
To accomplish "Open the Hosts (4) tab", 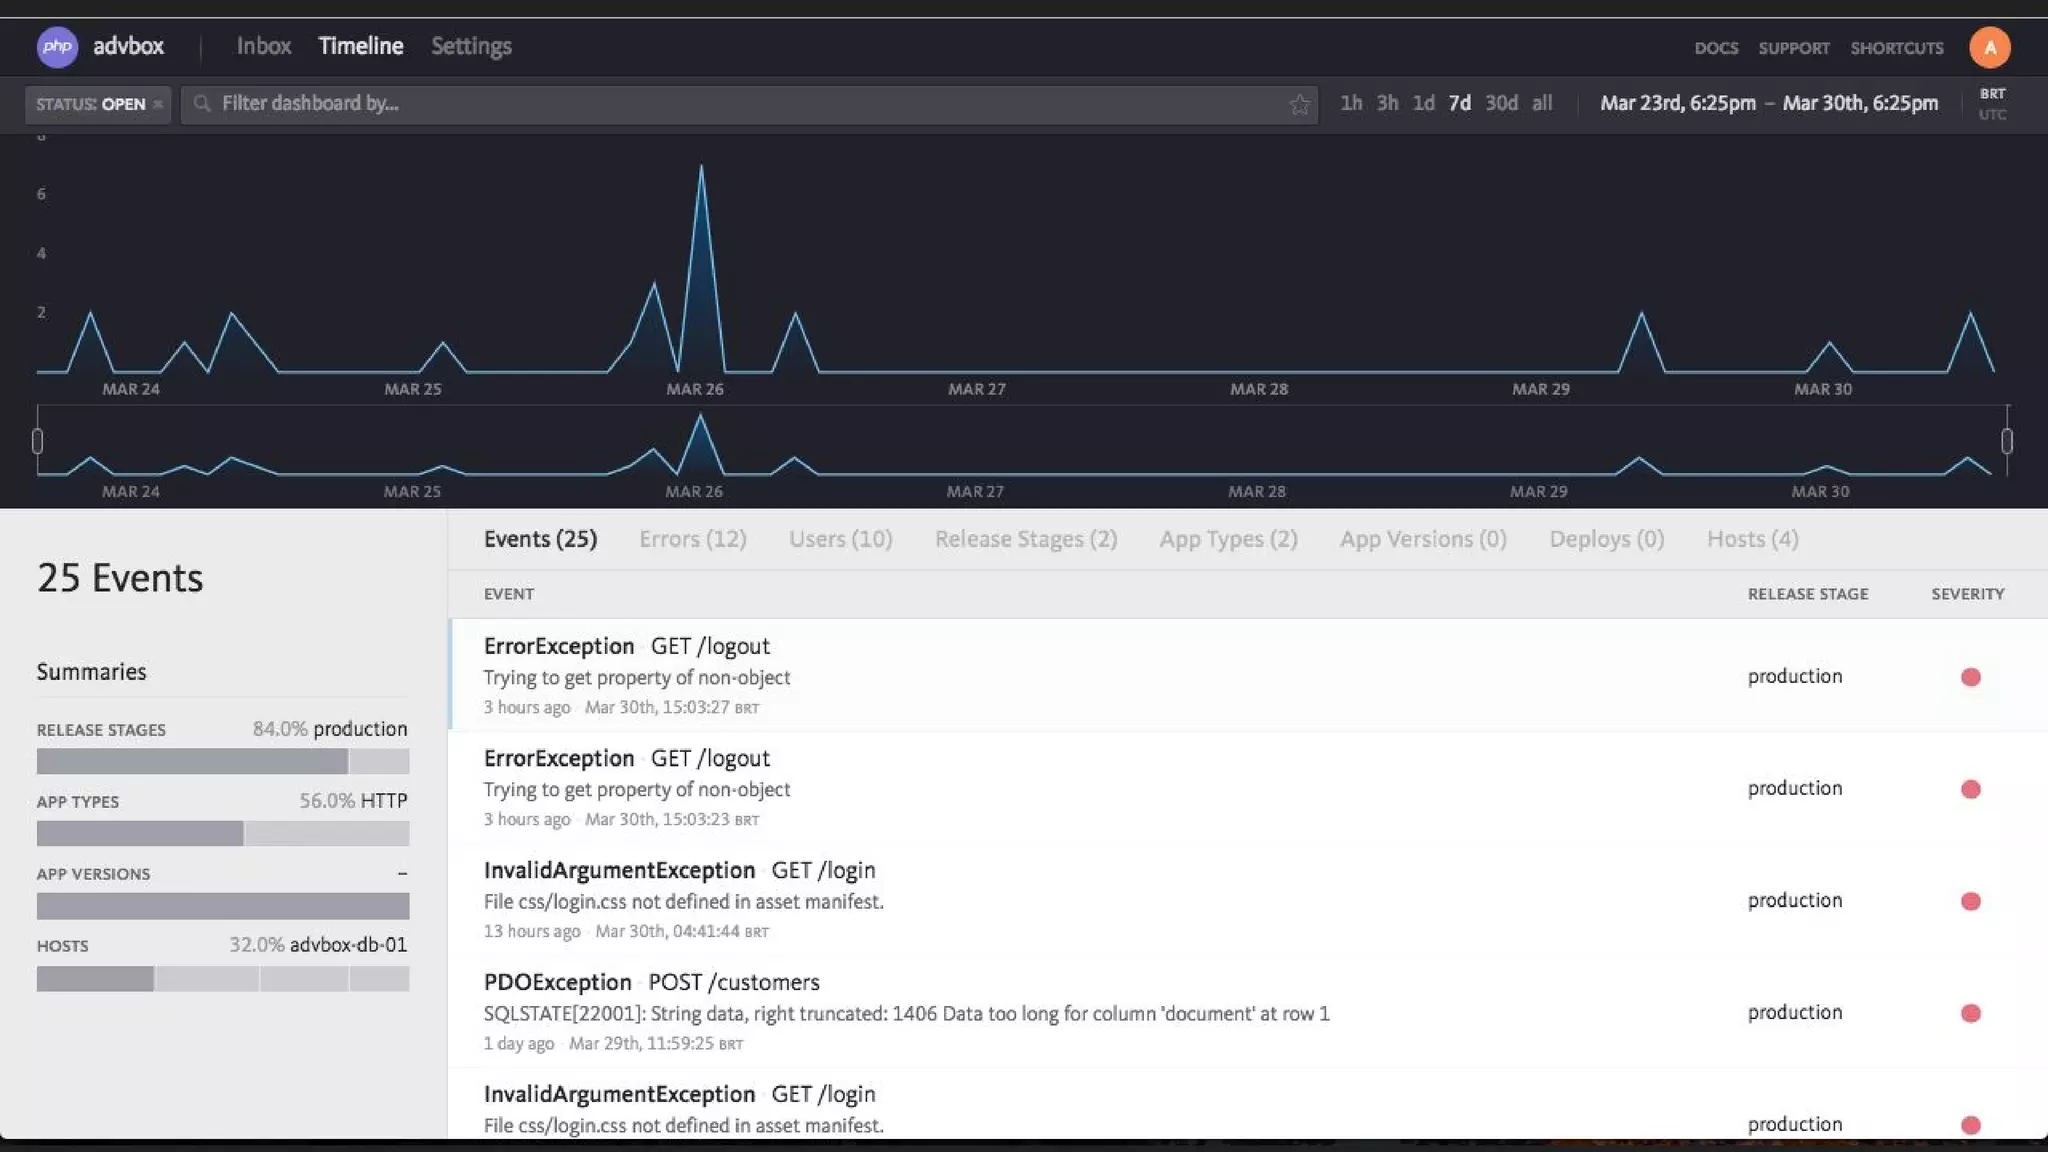I will point(1752,540).
